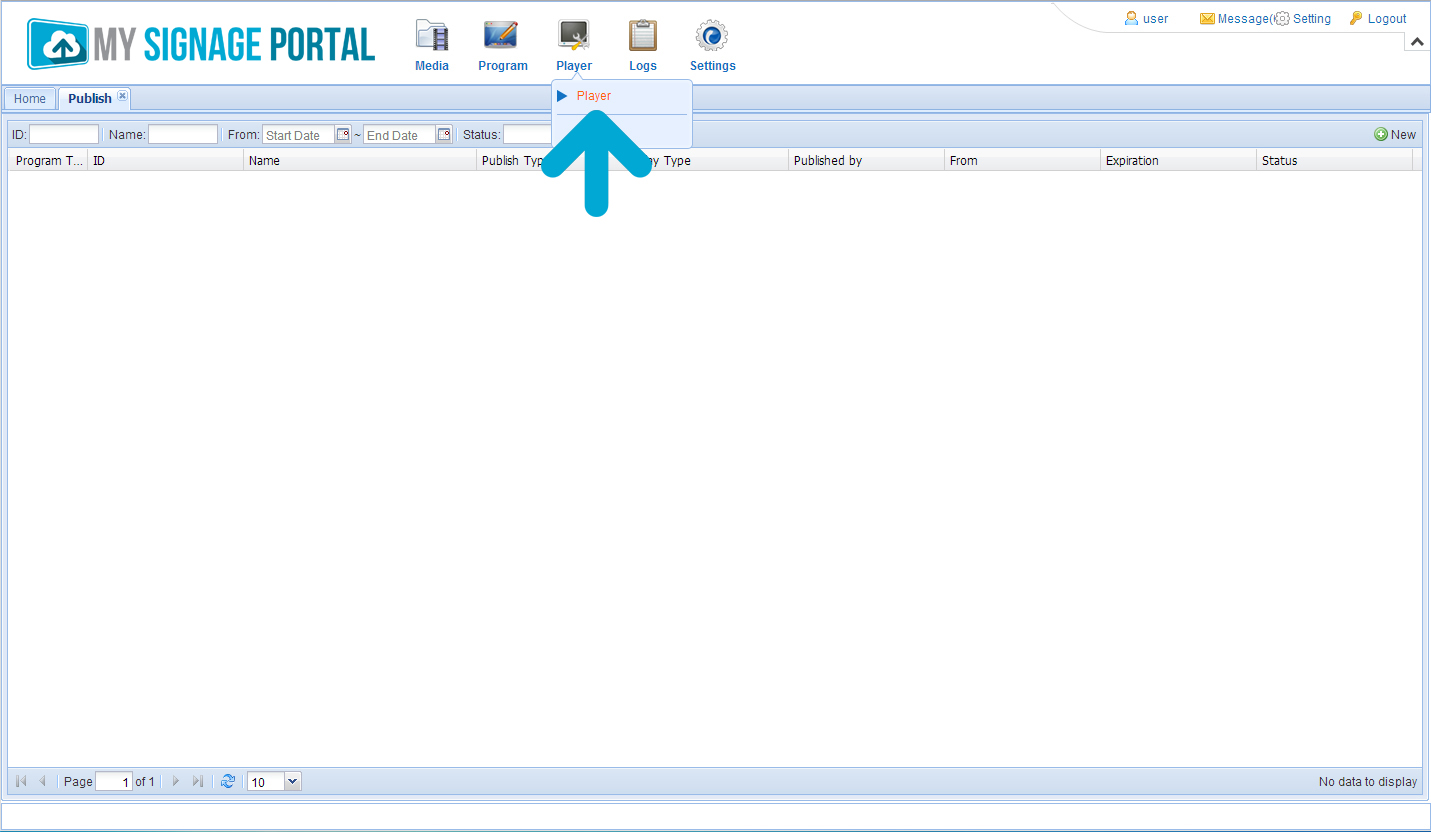
Task: Open the Settings gear icon
Action: point(712,36)
